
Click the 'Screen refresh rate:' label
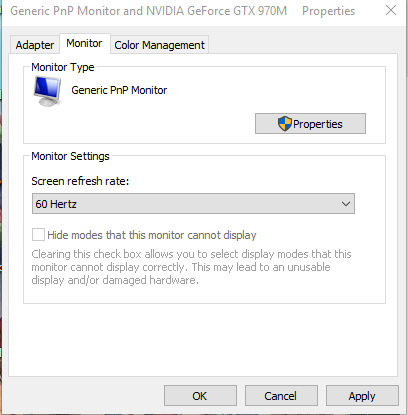80,181
